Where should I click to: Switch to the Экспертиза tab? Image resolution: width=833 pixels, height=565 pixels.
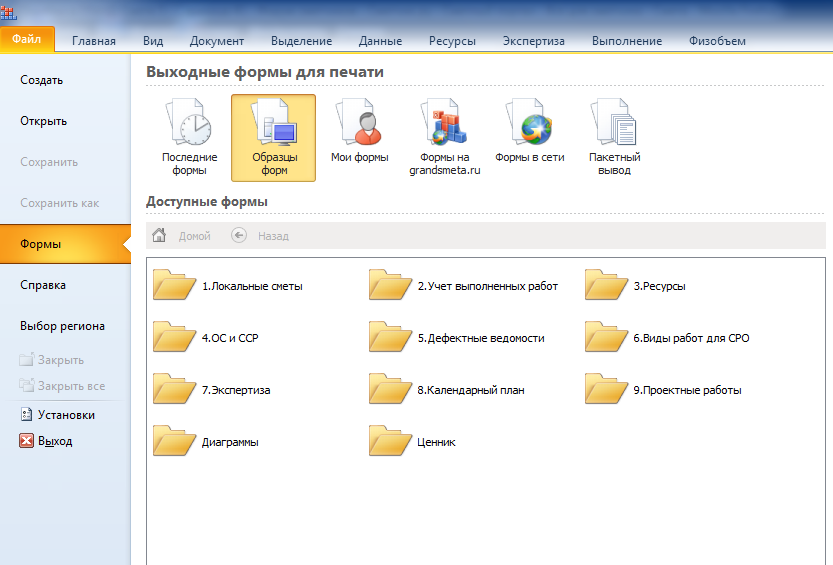(533, 41)
